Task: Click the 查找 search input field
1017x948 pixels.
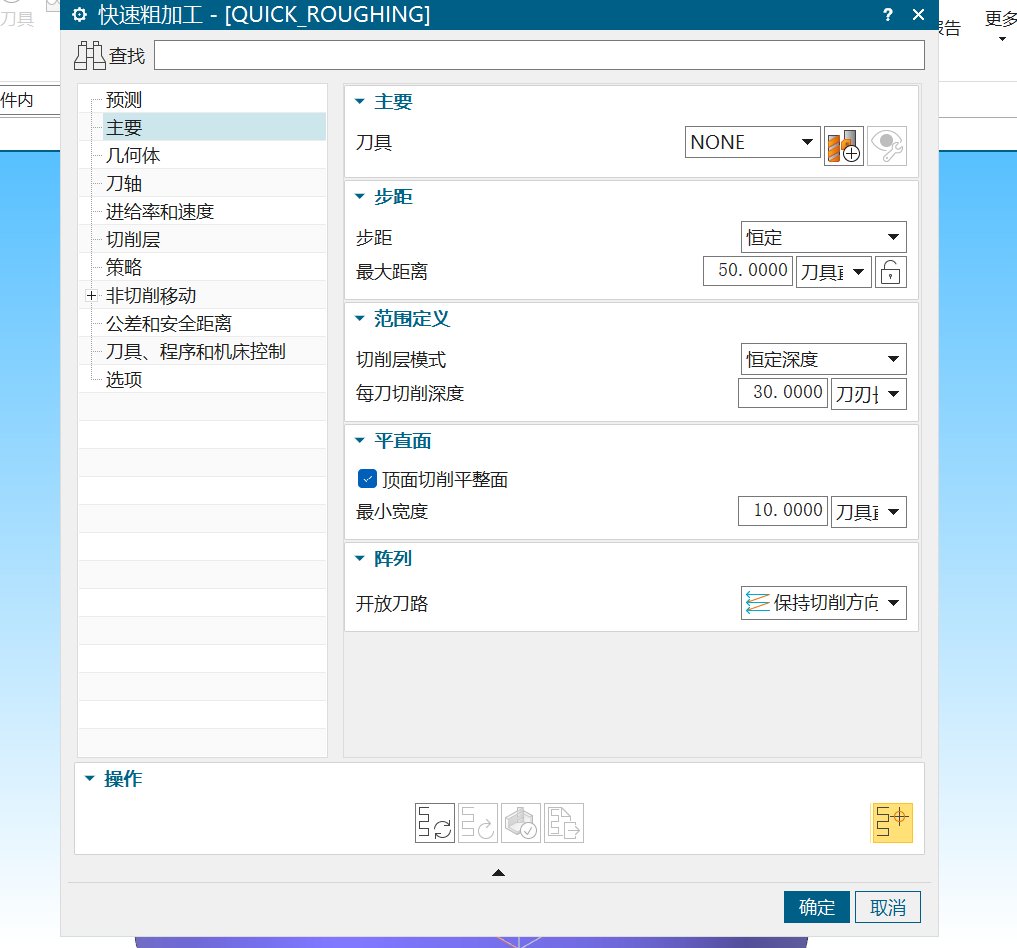Action: pyautogui.click(x=539, y=55)
